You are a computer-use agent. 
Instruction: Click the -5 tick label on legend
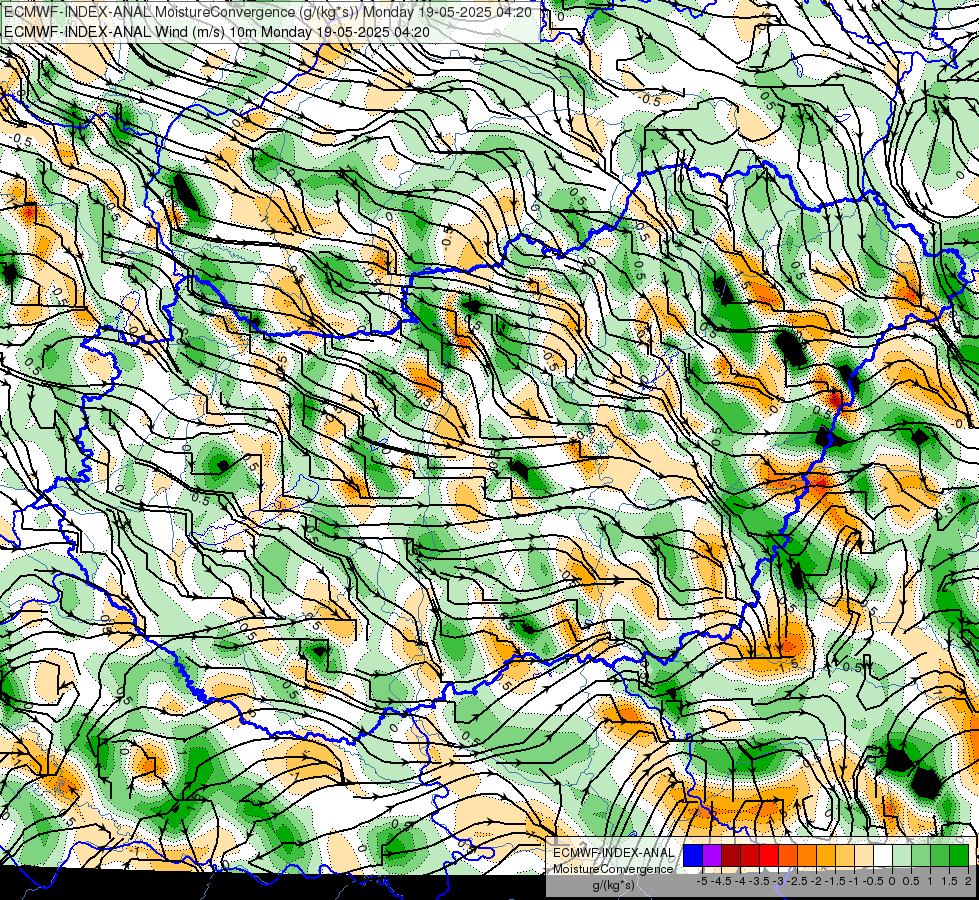(702, 881)
